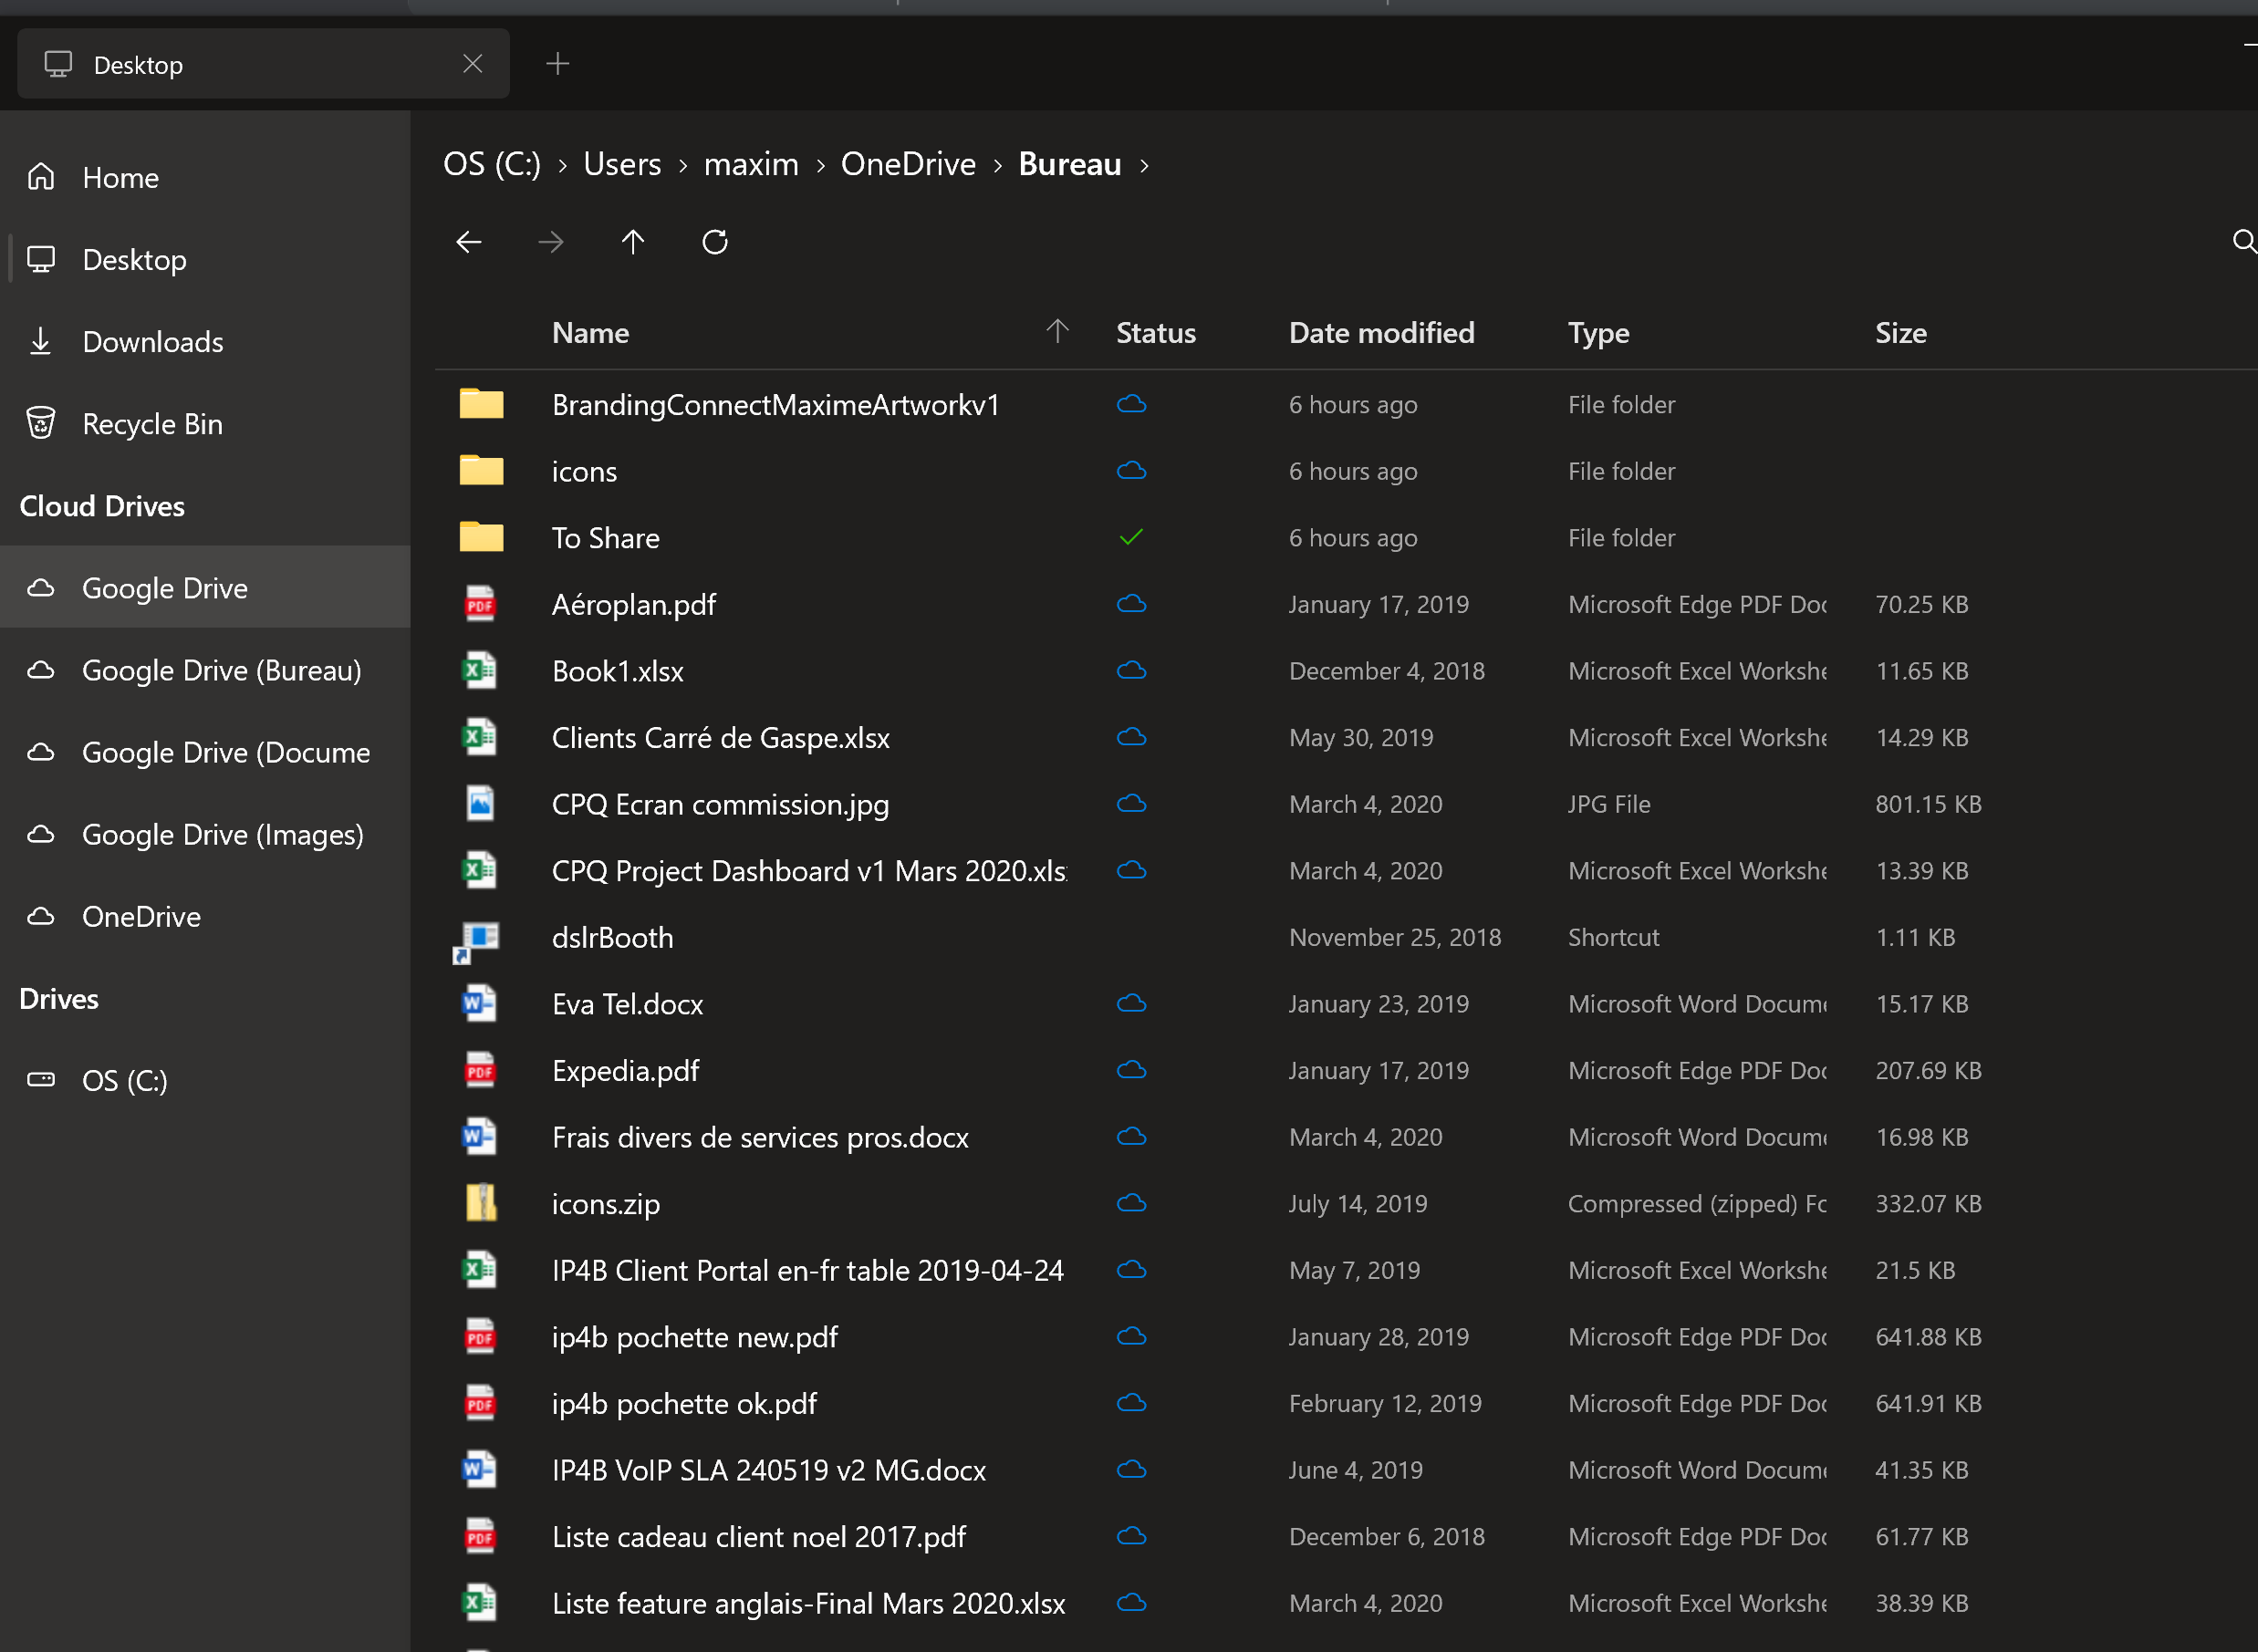This screenshot has width=2258, height=1652.
Task: Select Google Drive (Bureau) in sidebar
Action: (205, 670)
